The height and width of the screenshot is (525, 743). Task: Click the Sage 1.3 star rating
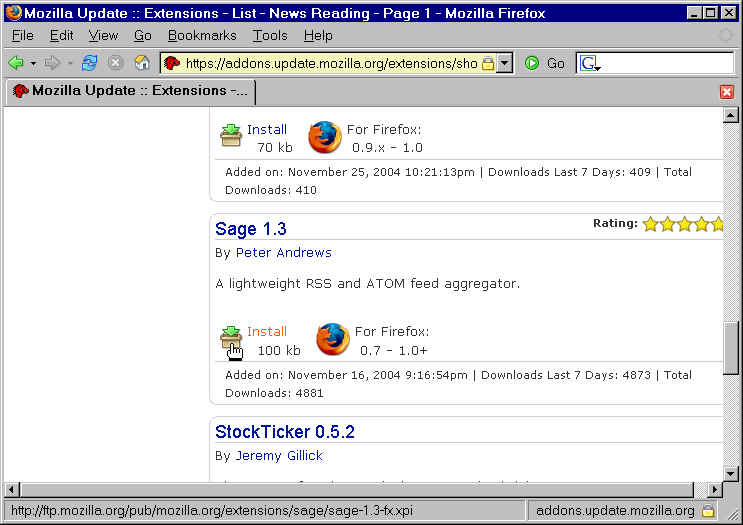point(682,224)
